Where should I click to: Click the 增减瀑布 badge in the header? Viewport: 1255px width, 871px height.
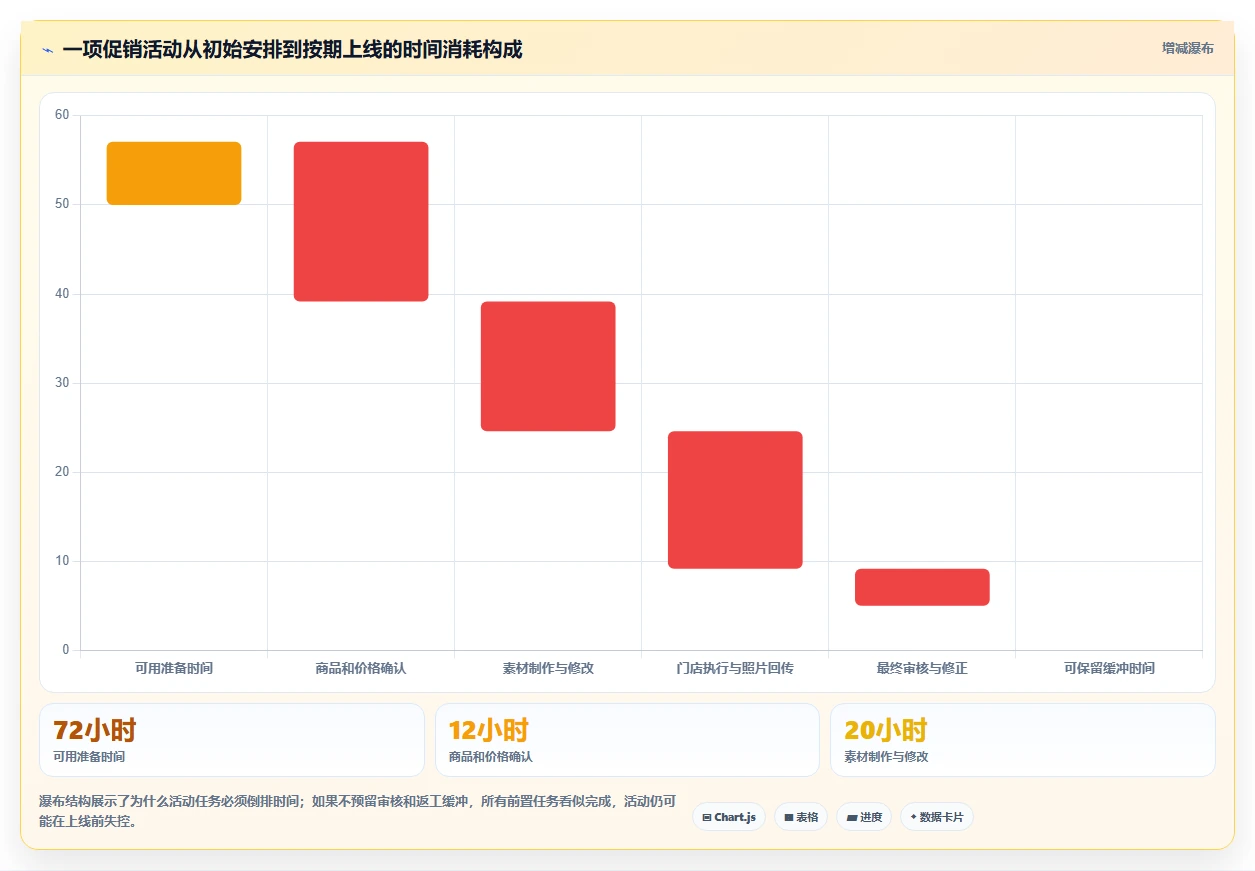coord(1187,48)
